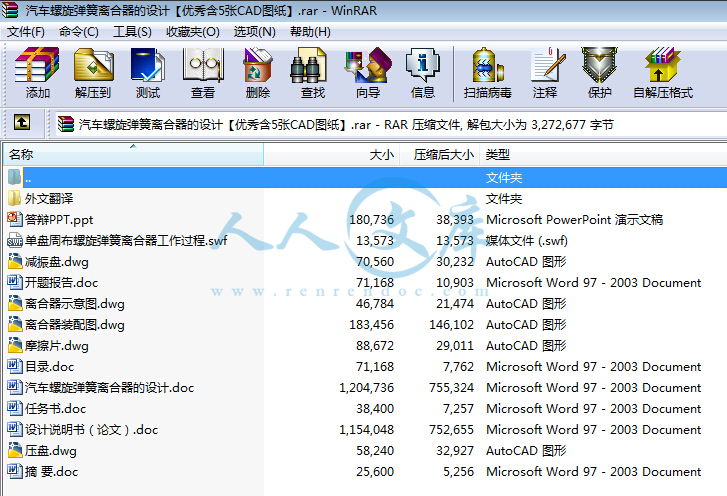Click the size value 1,204,736
727x496 pixels.
click(x=366, y=388)
